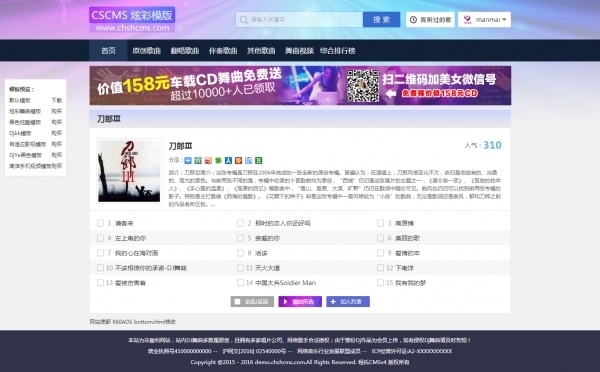Go to 首页 in navigation bar
Screen dimensions: 600x372
pyautogui.click(x=108, y=51)
